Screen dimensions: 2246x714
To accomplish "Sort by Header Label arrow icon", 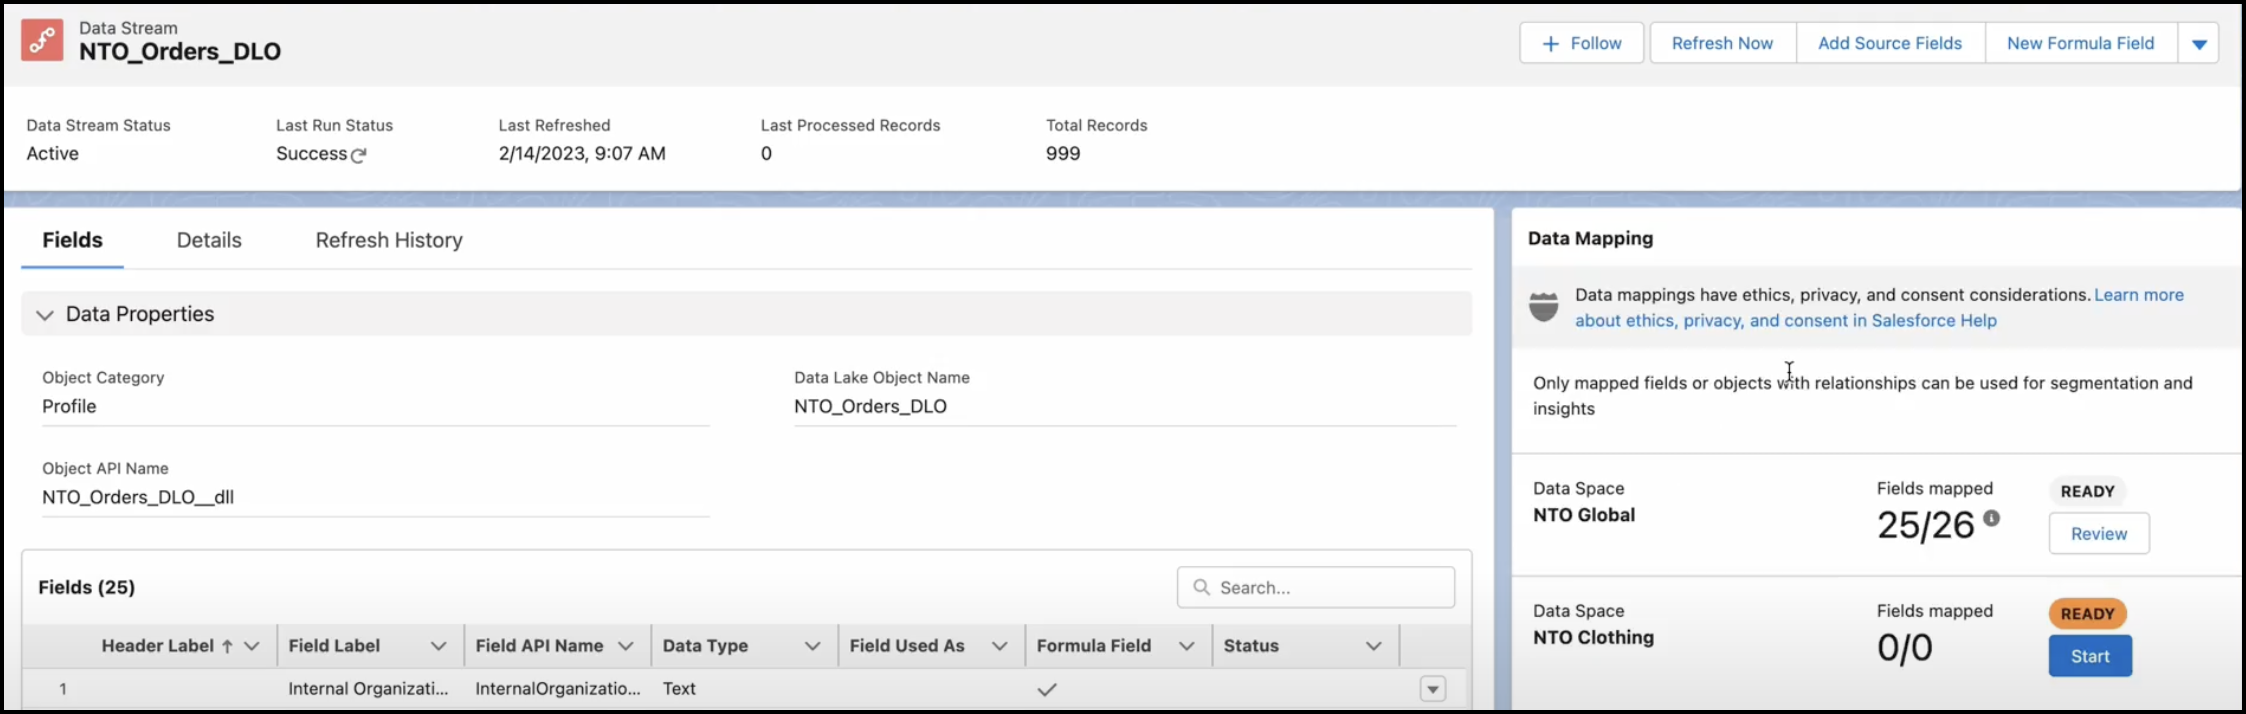I will pyautogui.click(x=227, y=646).
